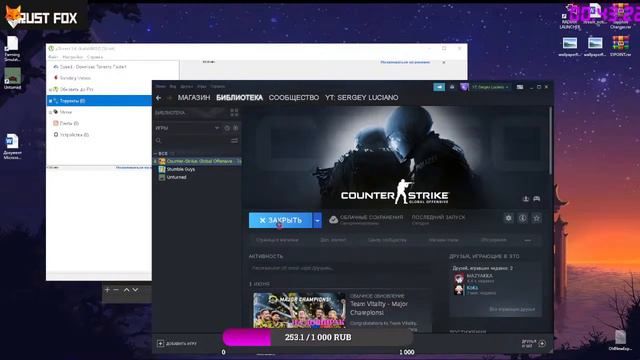Click the recent-activity clock icon in library

(227, 128)
